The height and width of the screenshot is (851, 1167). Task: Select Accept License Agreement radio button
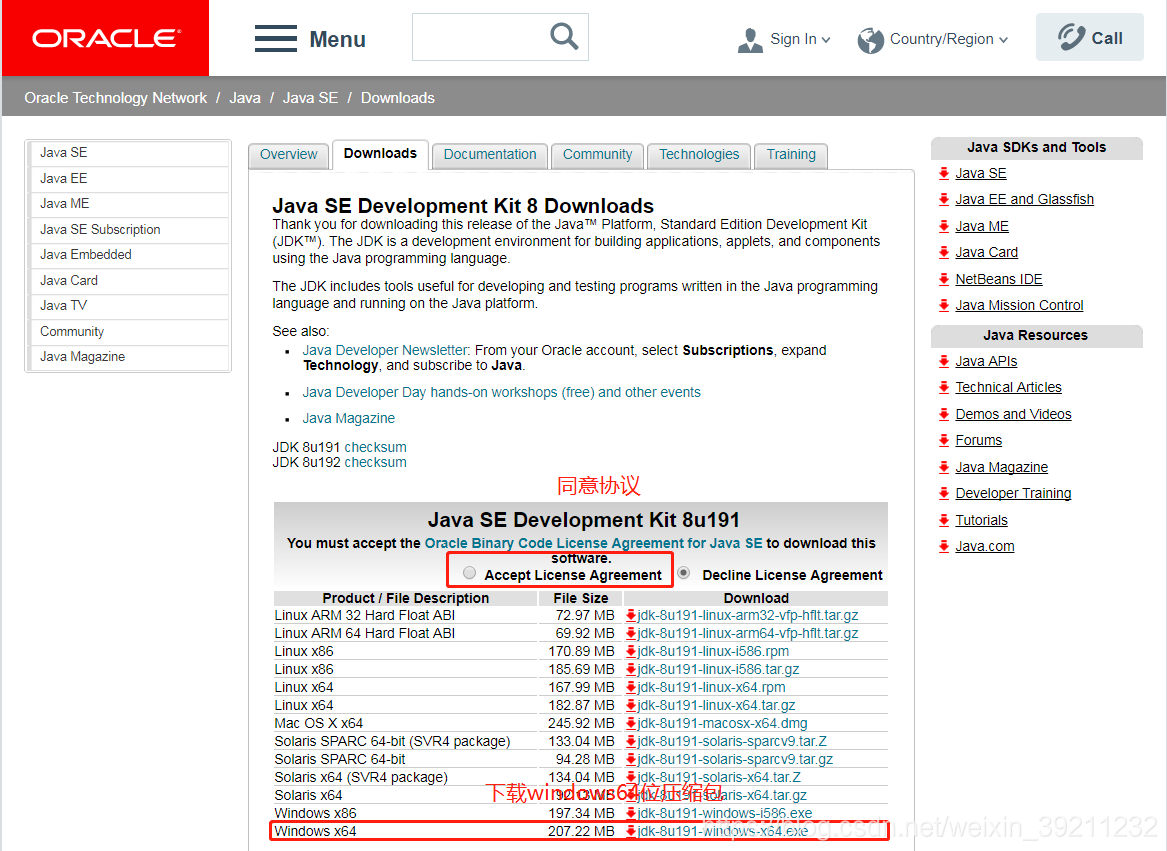tap(469, 573)
